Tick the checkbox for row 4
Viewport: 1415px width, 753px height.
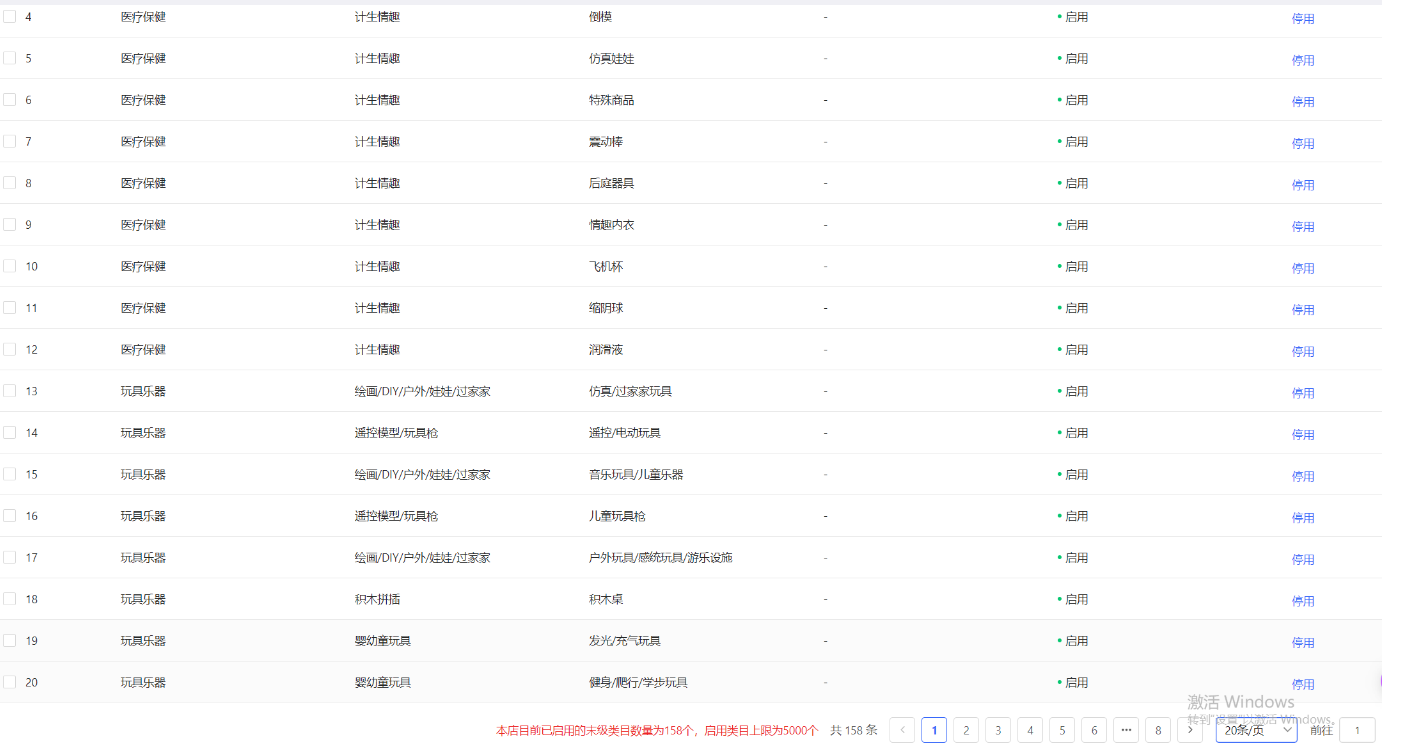coord(10,17)
